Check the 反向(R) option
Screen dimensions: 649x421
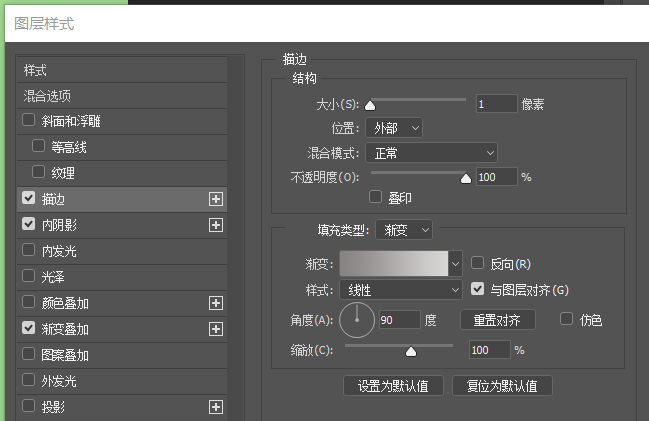click(478, 263)
